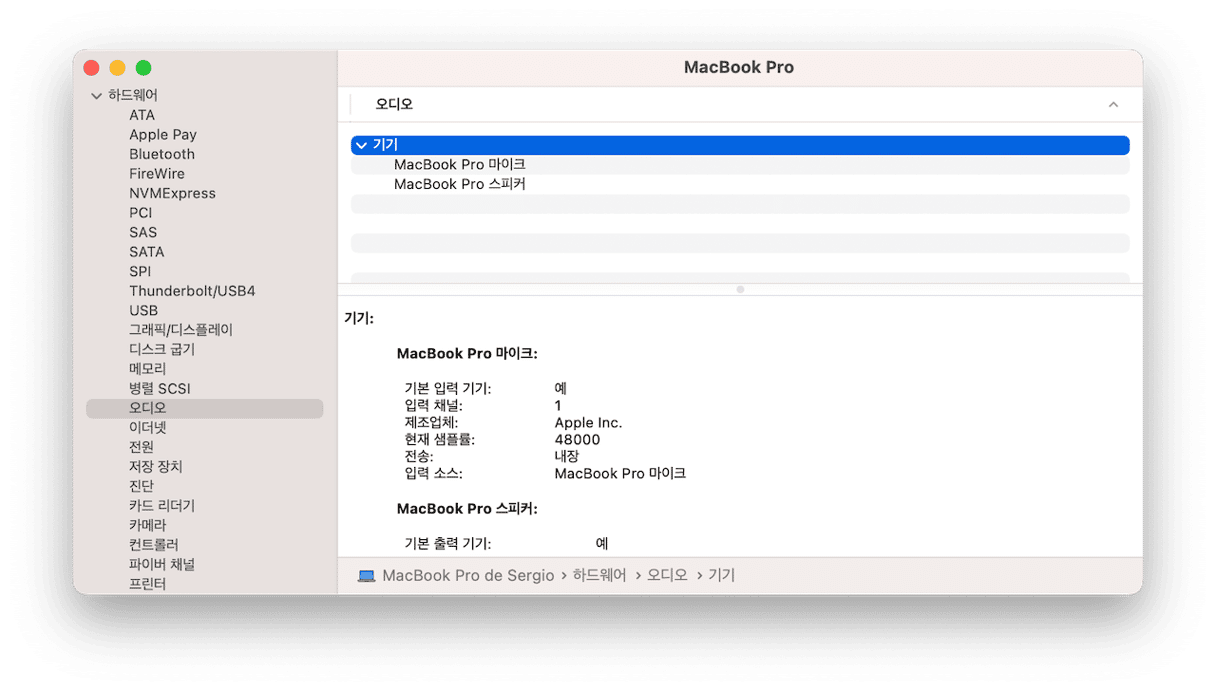Click the yellow minimize window button
1216x691 pixels.
117,68
